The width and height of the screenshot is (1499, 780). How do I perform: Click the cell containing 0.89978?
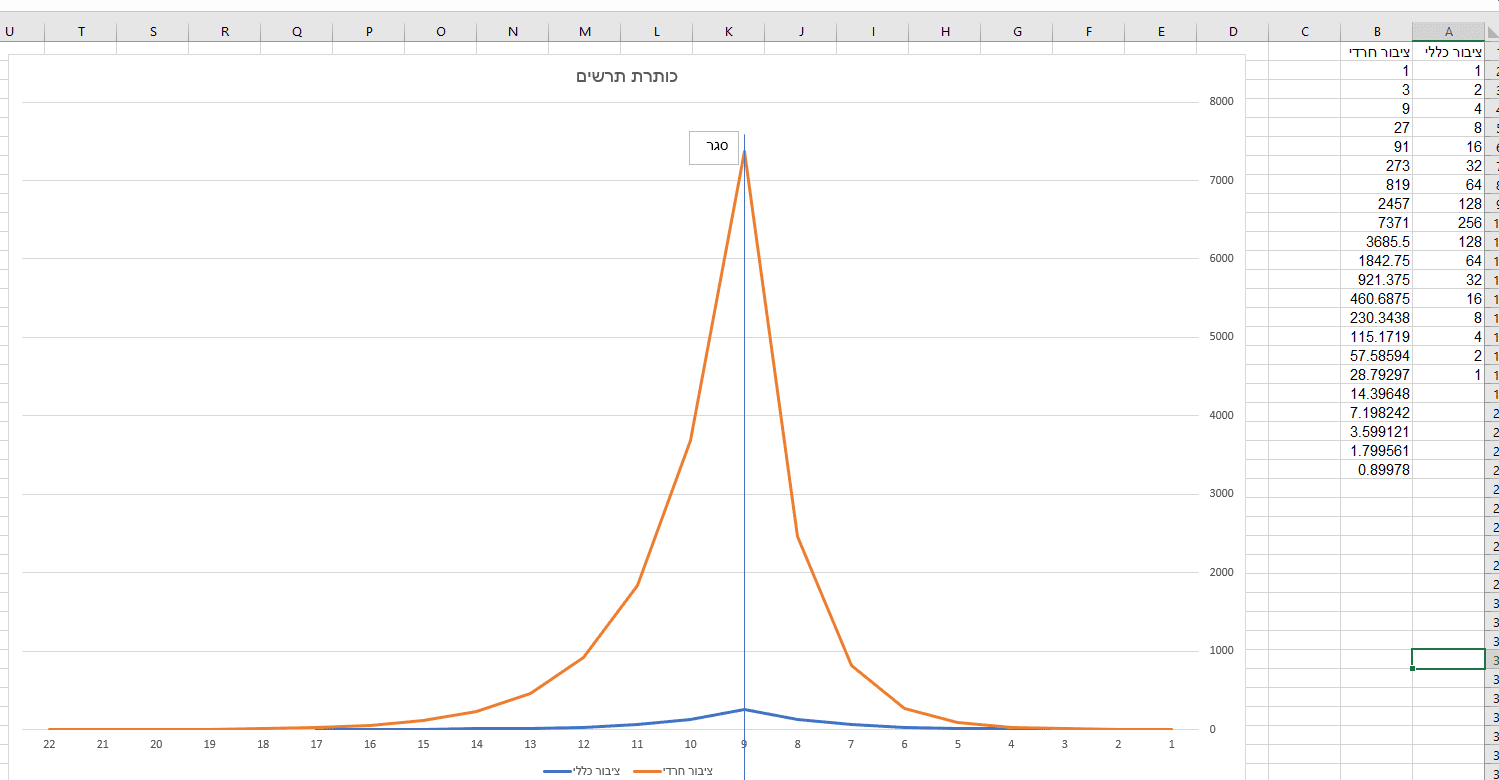tap(1377, 470)
